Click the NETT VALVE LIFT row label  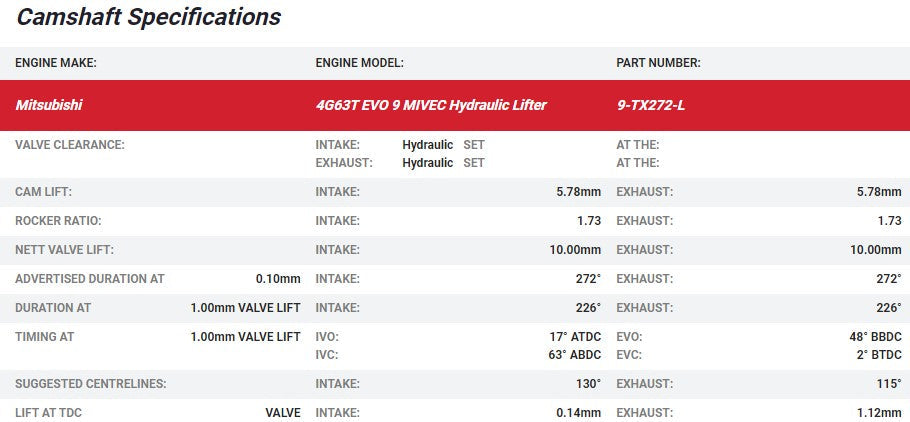(x=63, y=250)
